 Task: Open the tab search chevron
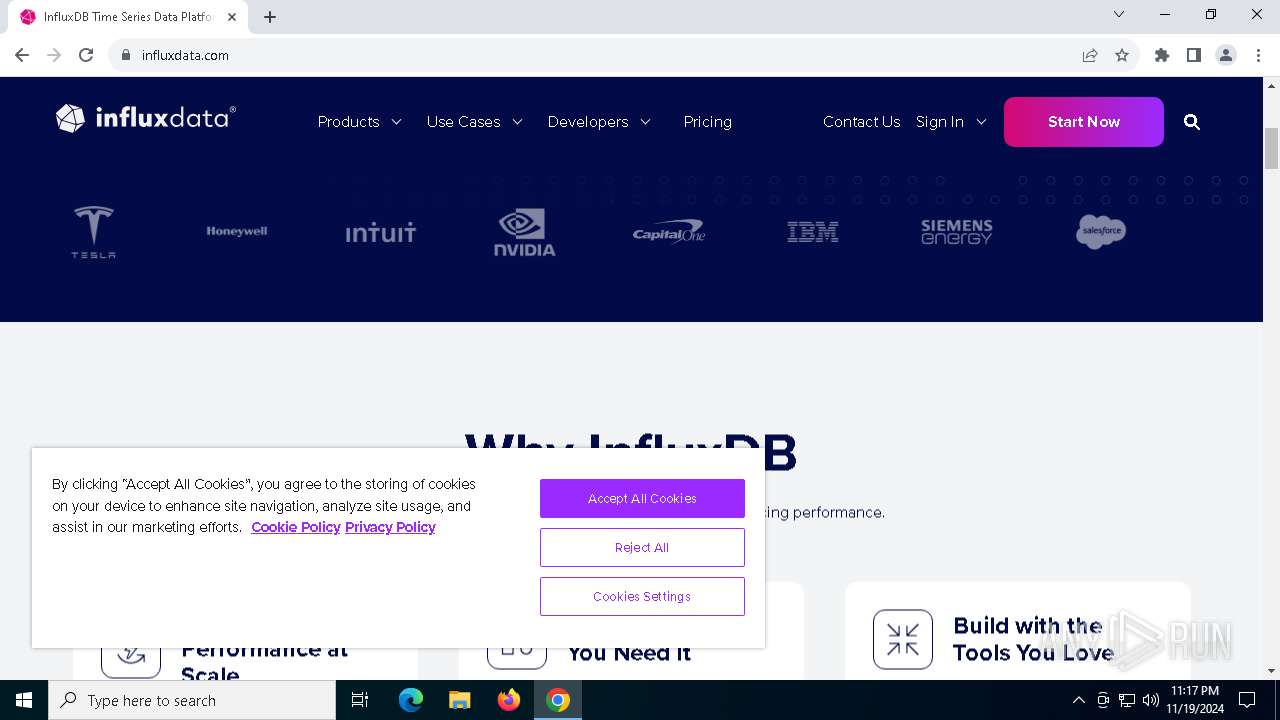(1119, 14)
